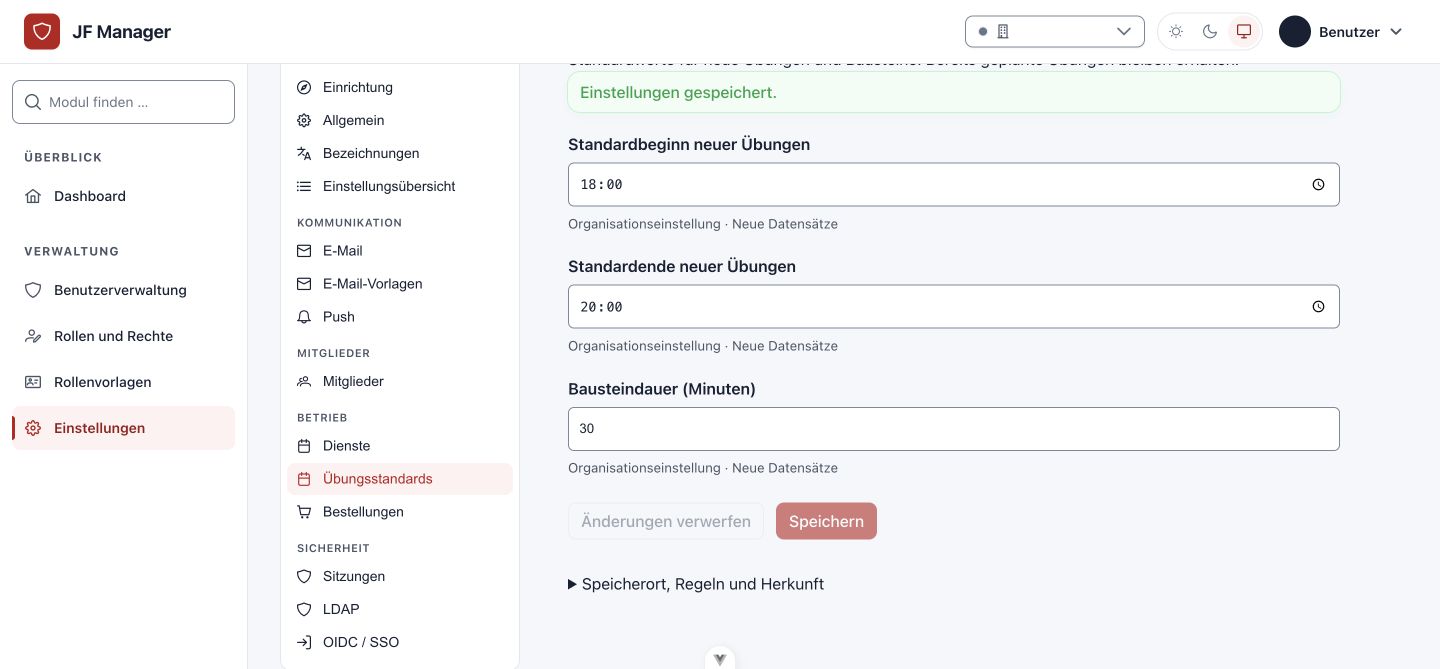Edit the Standardbeginn neuer Übungen time field
Viewport: 1440px width, 669px height.
(953, 185)
